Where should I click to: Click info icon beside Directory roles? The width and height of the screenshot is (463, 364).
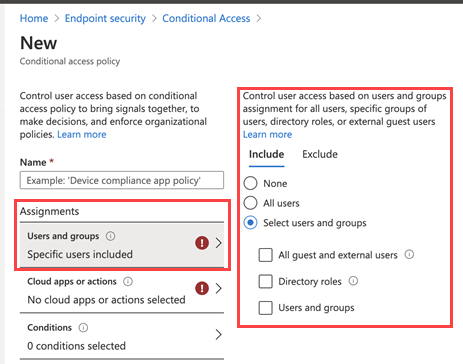353,281
